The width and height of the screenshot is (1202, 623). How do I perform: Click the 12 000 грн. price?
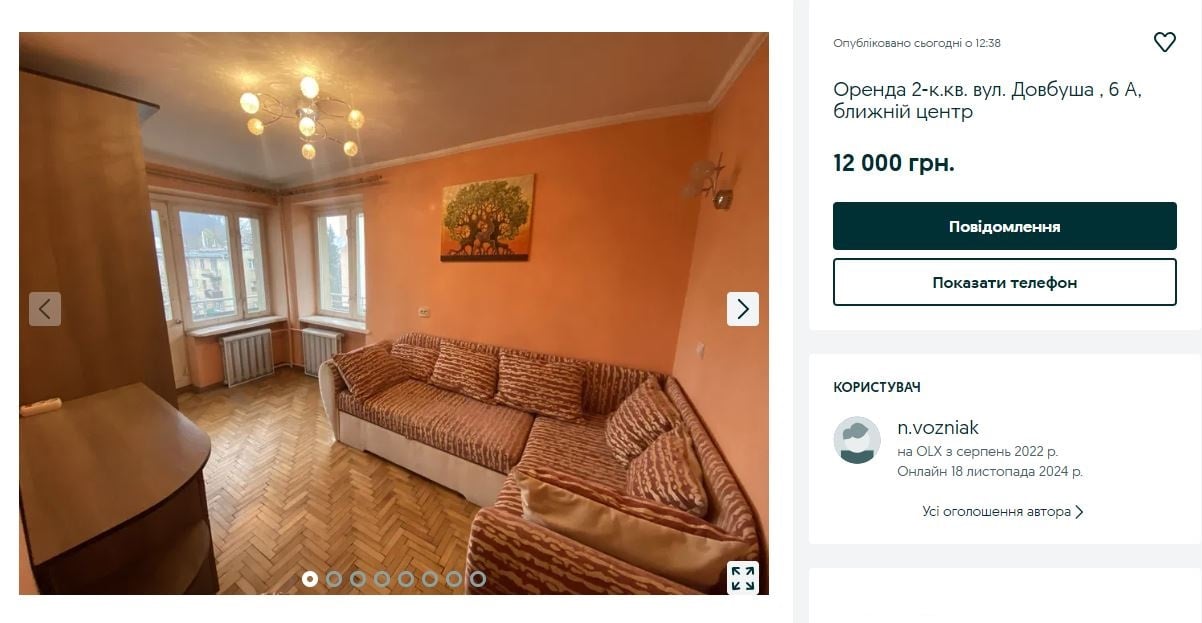[x=894, y=163]
